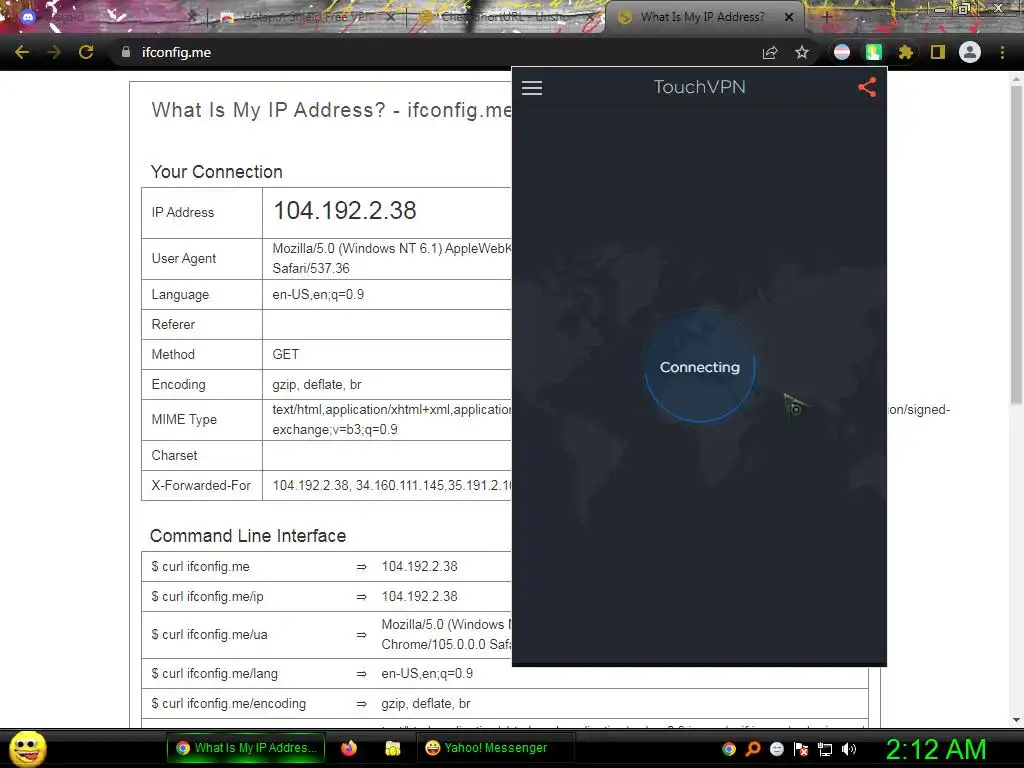Click the Connecting button in TouchVPN
Screen dimensions: 1024x768
point(699,367)
